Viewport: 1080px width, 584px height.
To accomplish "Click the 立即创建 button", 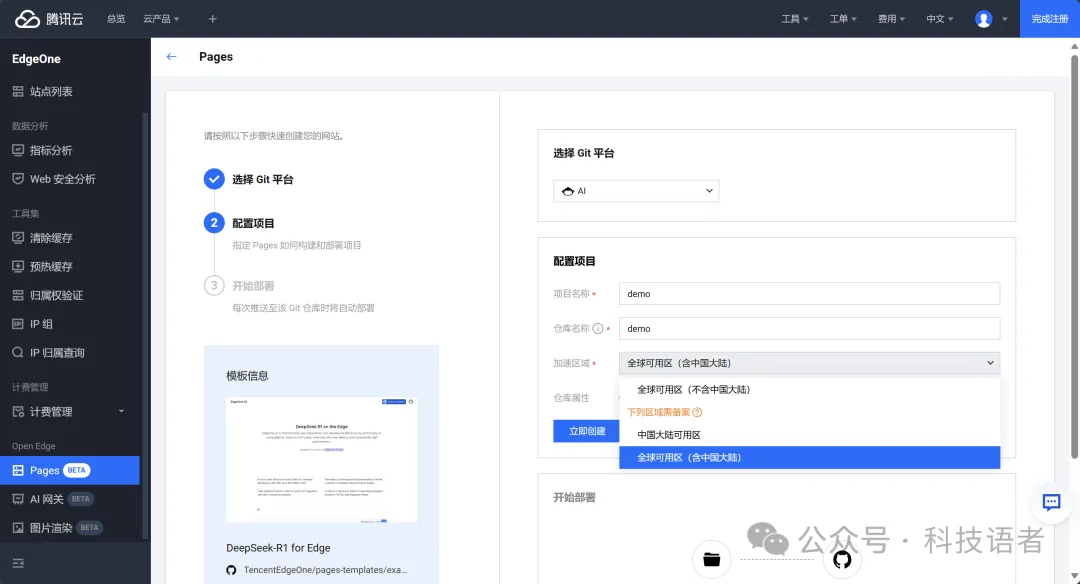I will coord(586,431).
